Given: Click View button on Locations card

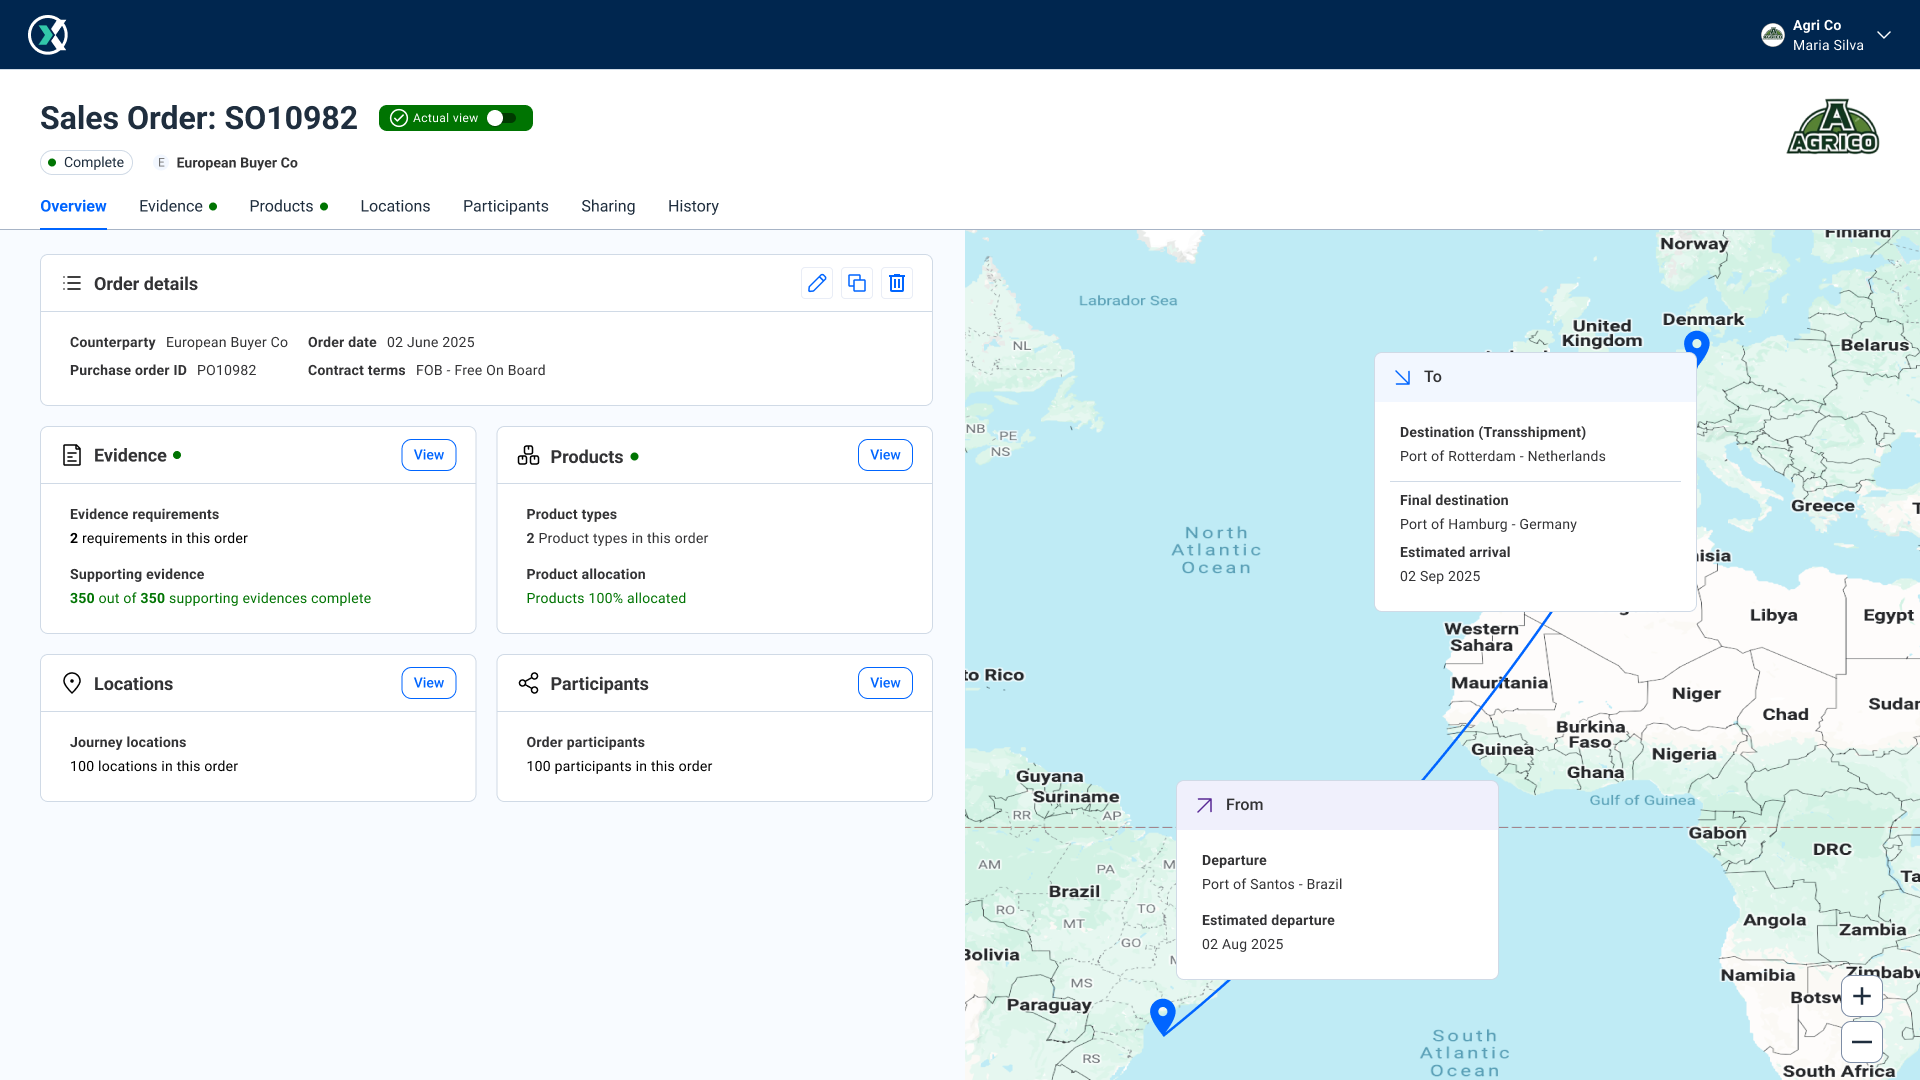Looking at the screenshot, I should [x=429, y=683].
